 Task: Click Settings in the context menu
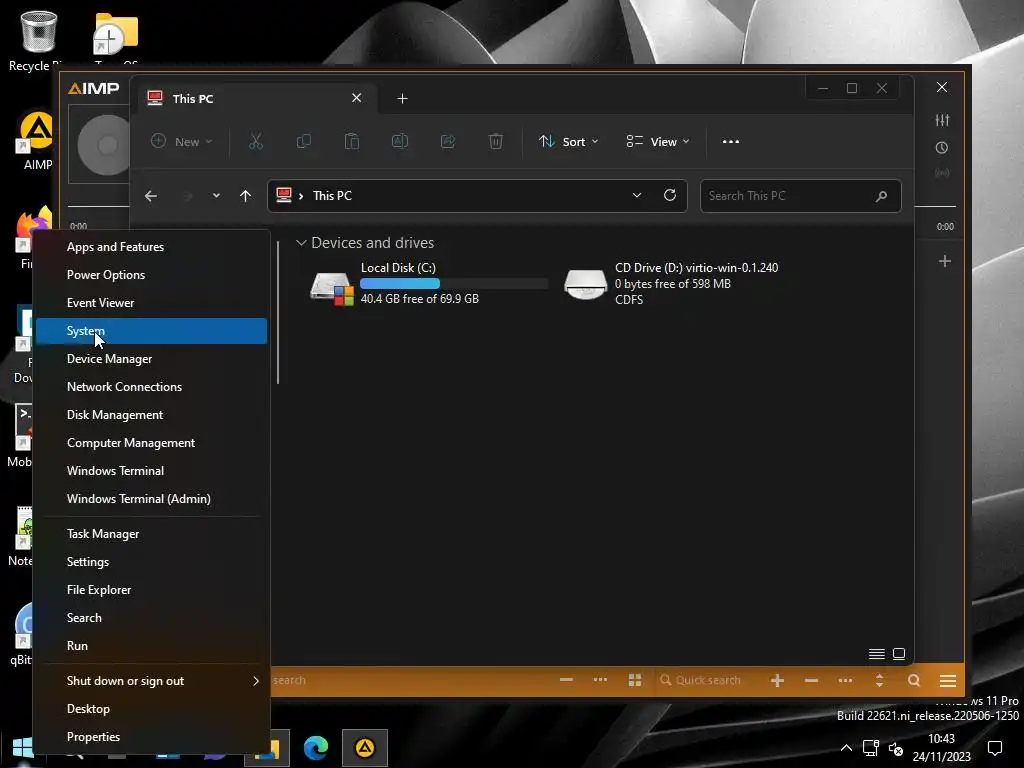[x=152, y=562]
